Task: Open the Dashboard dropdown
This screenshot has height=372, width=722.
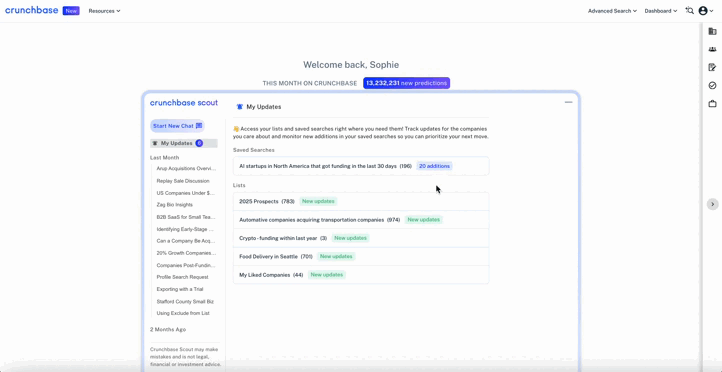Action: click(661, 11)
